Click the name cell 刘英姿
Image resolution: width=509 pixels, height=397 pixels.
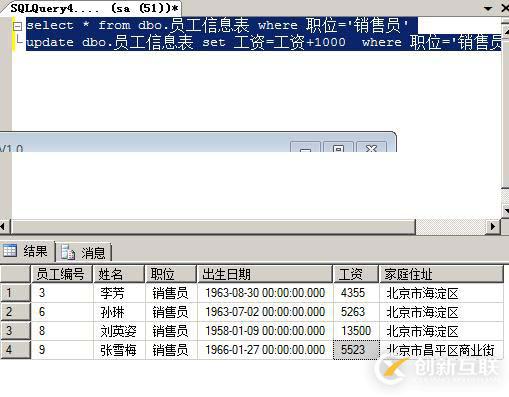pyautogui.click(x=119, y=331)
